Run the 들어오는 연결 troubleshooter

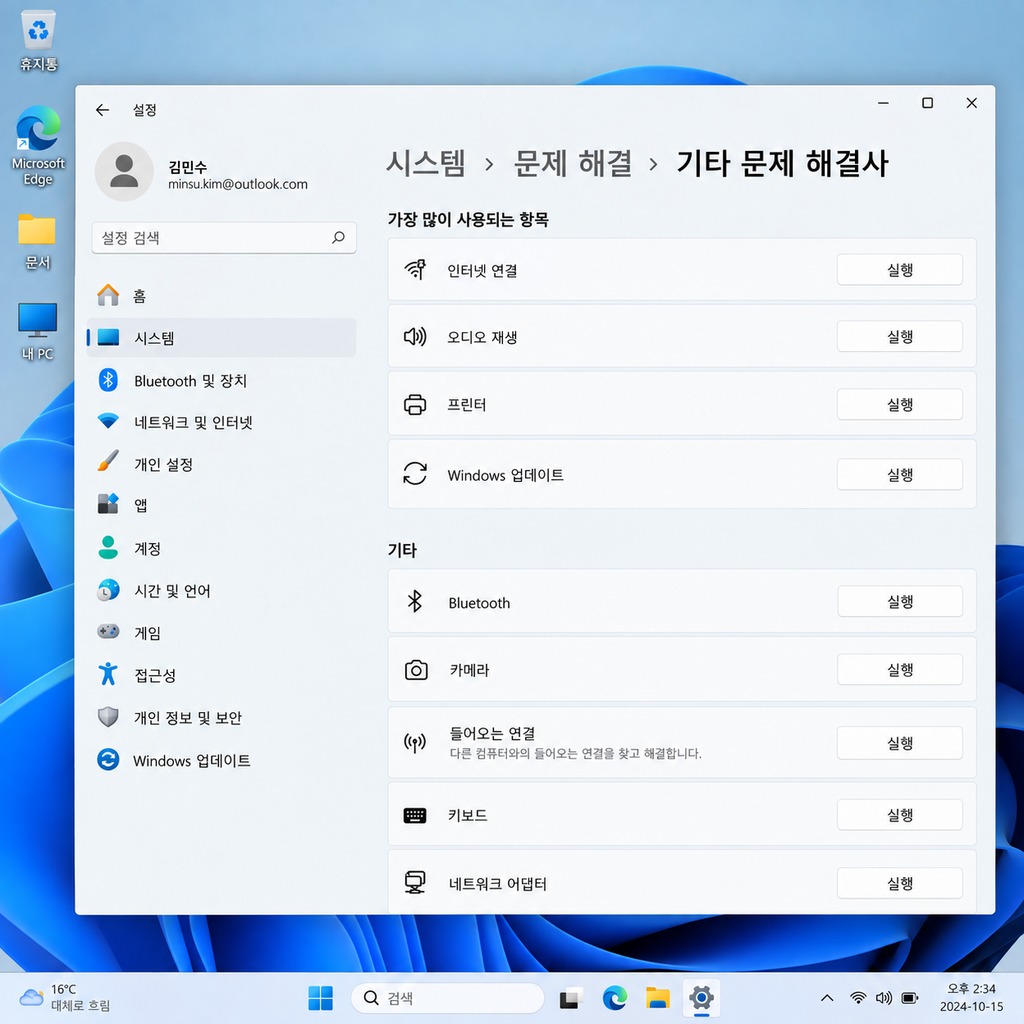pyautogui.click(x=899, y=743)
